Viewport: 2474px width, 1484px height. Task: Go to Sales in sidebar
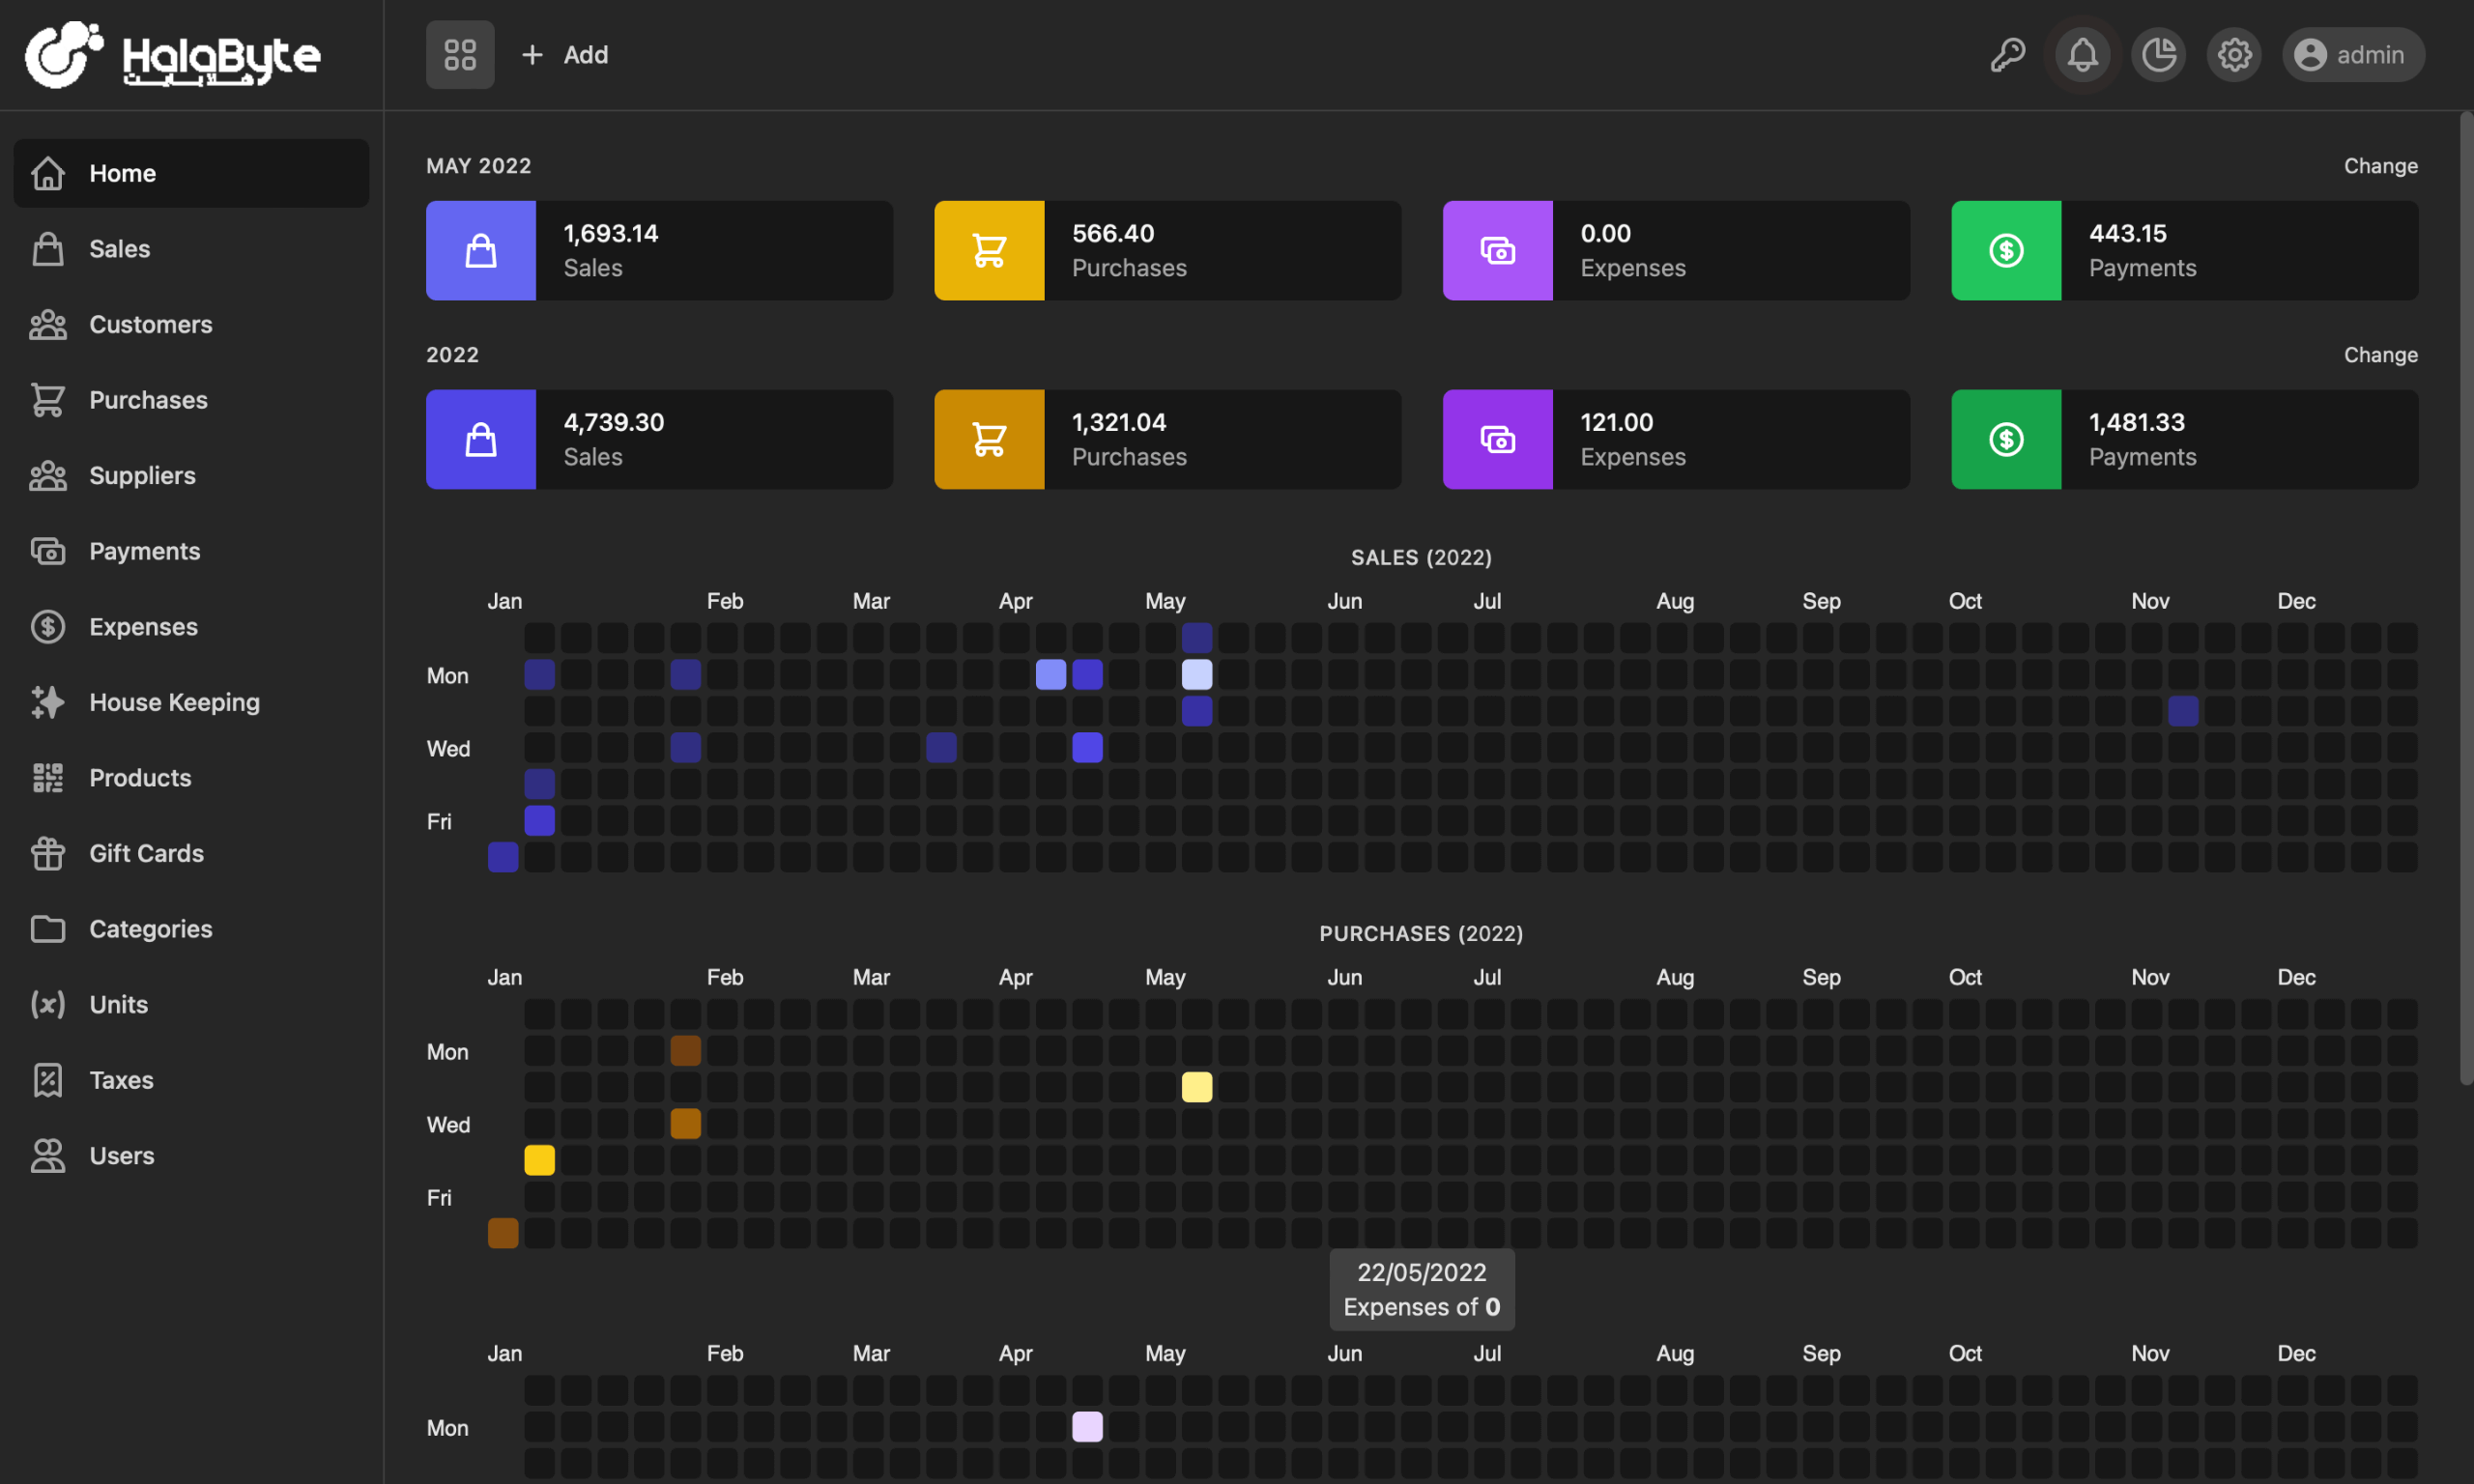(x=119, y=249)
